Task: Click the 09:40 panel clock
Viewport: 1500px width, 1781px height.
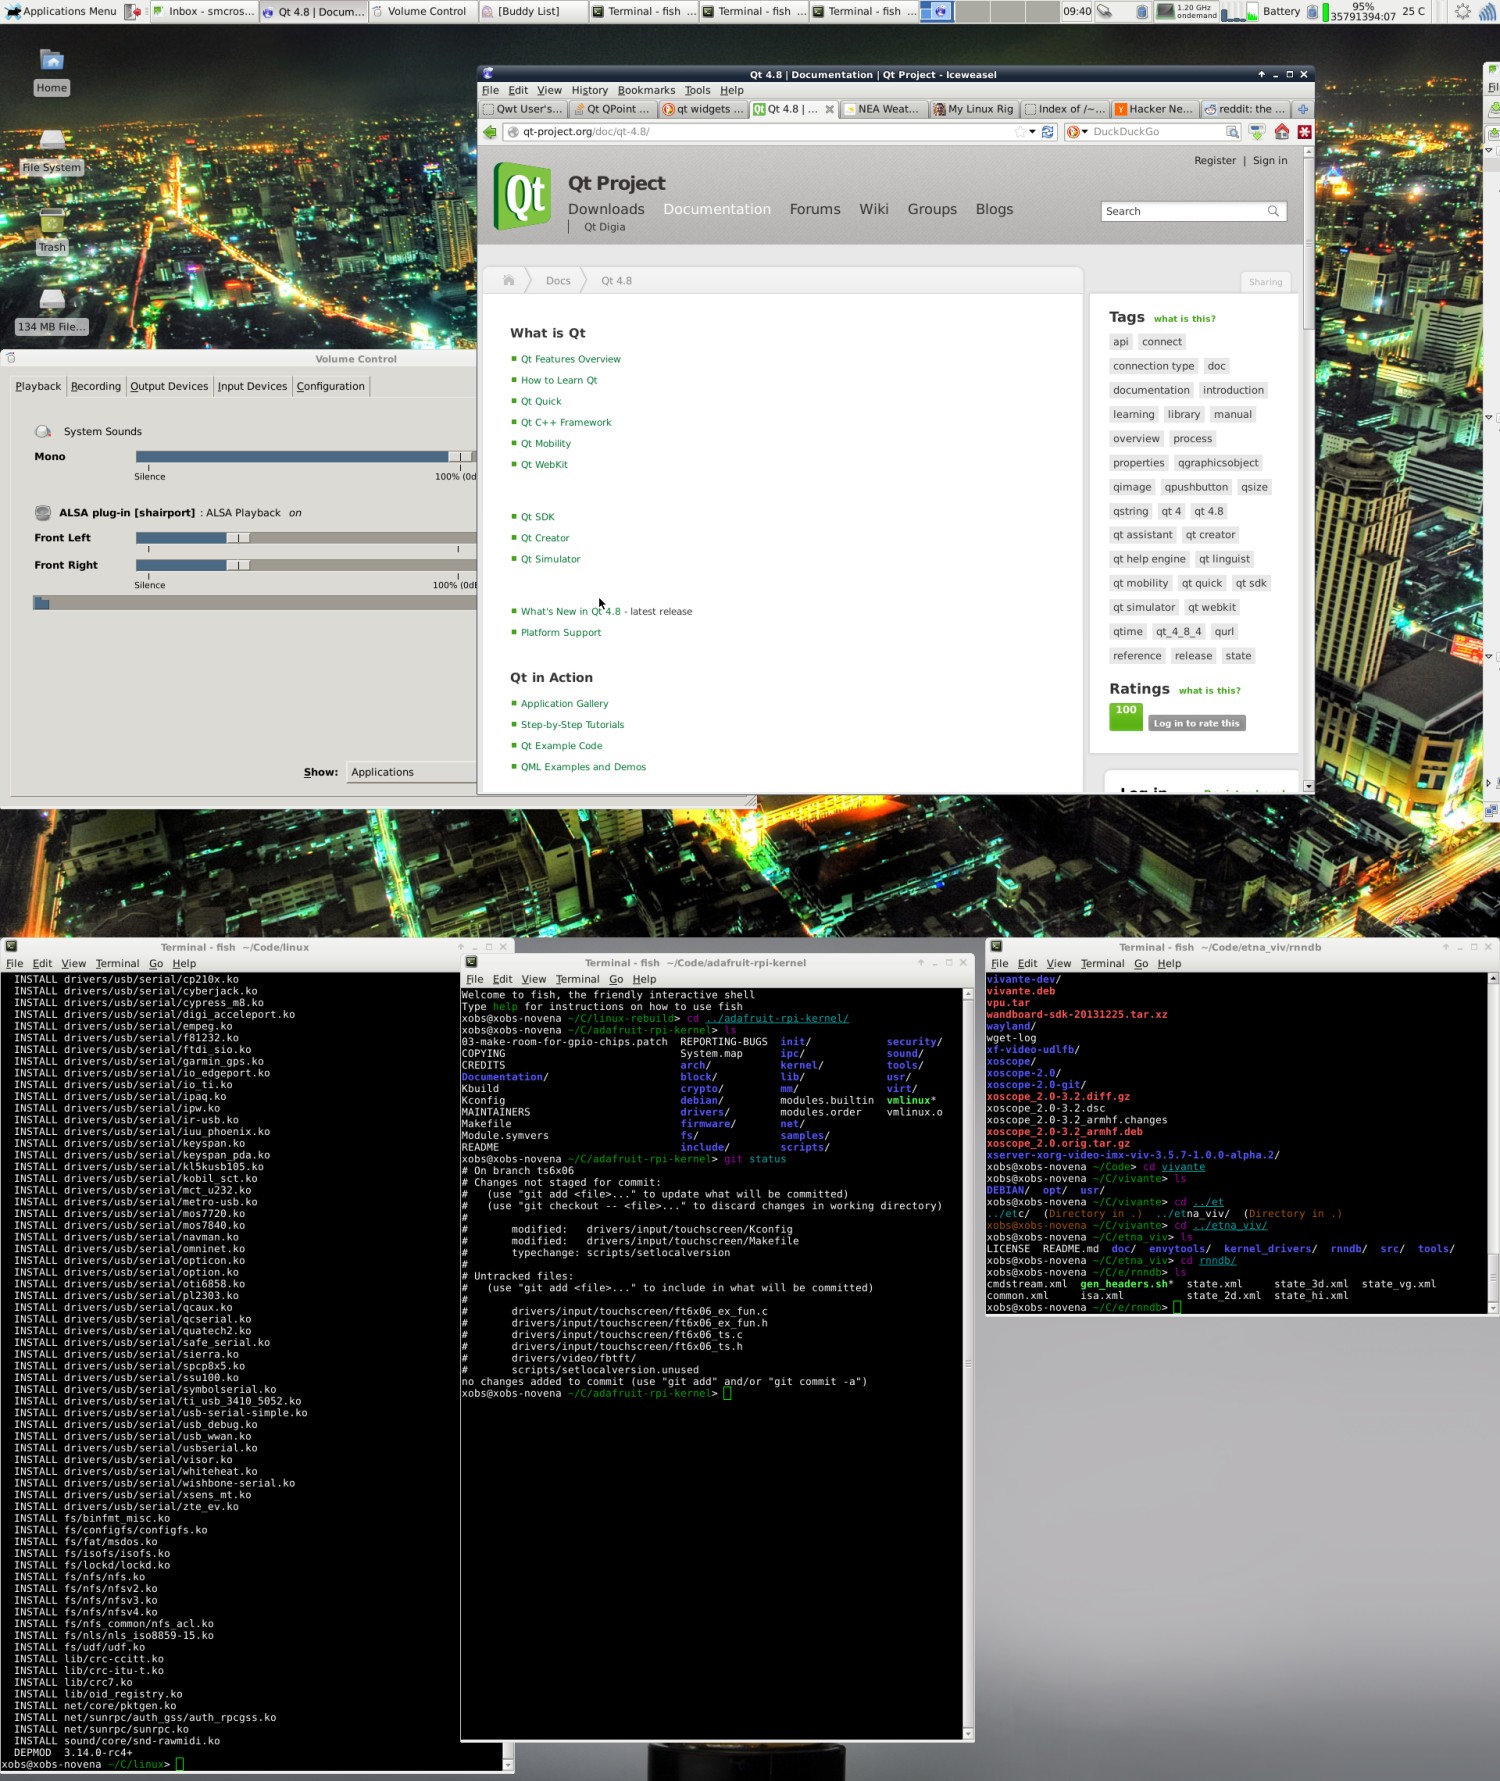Action: click(1077, 12)
